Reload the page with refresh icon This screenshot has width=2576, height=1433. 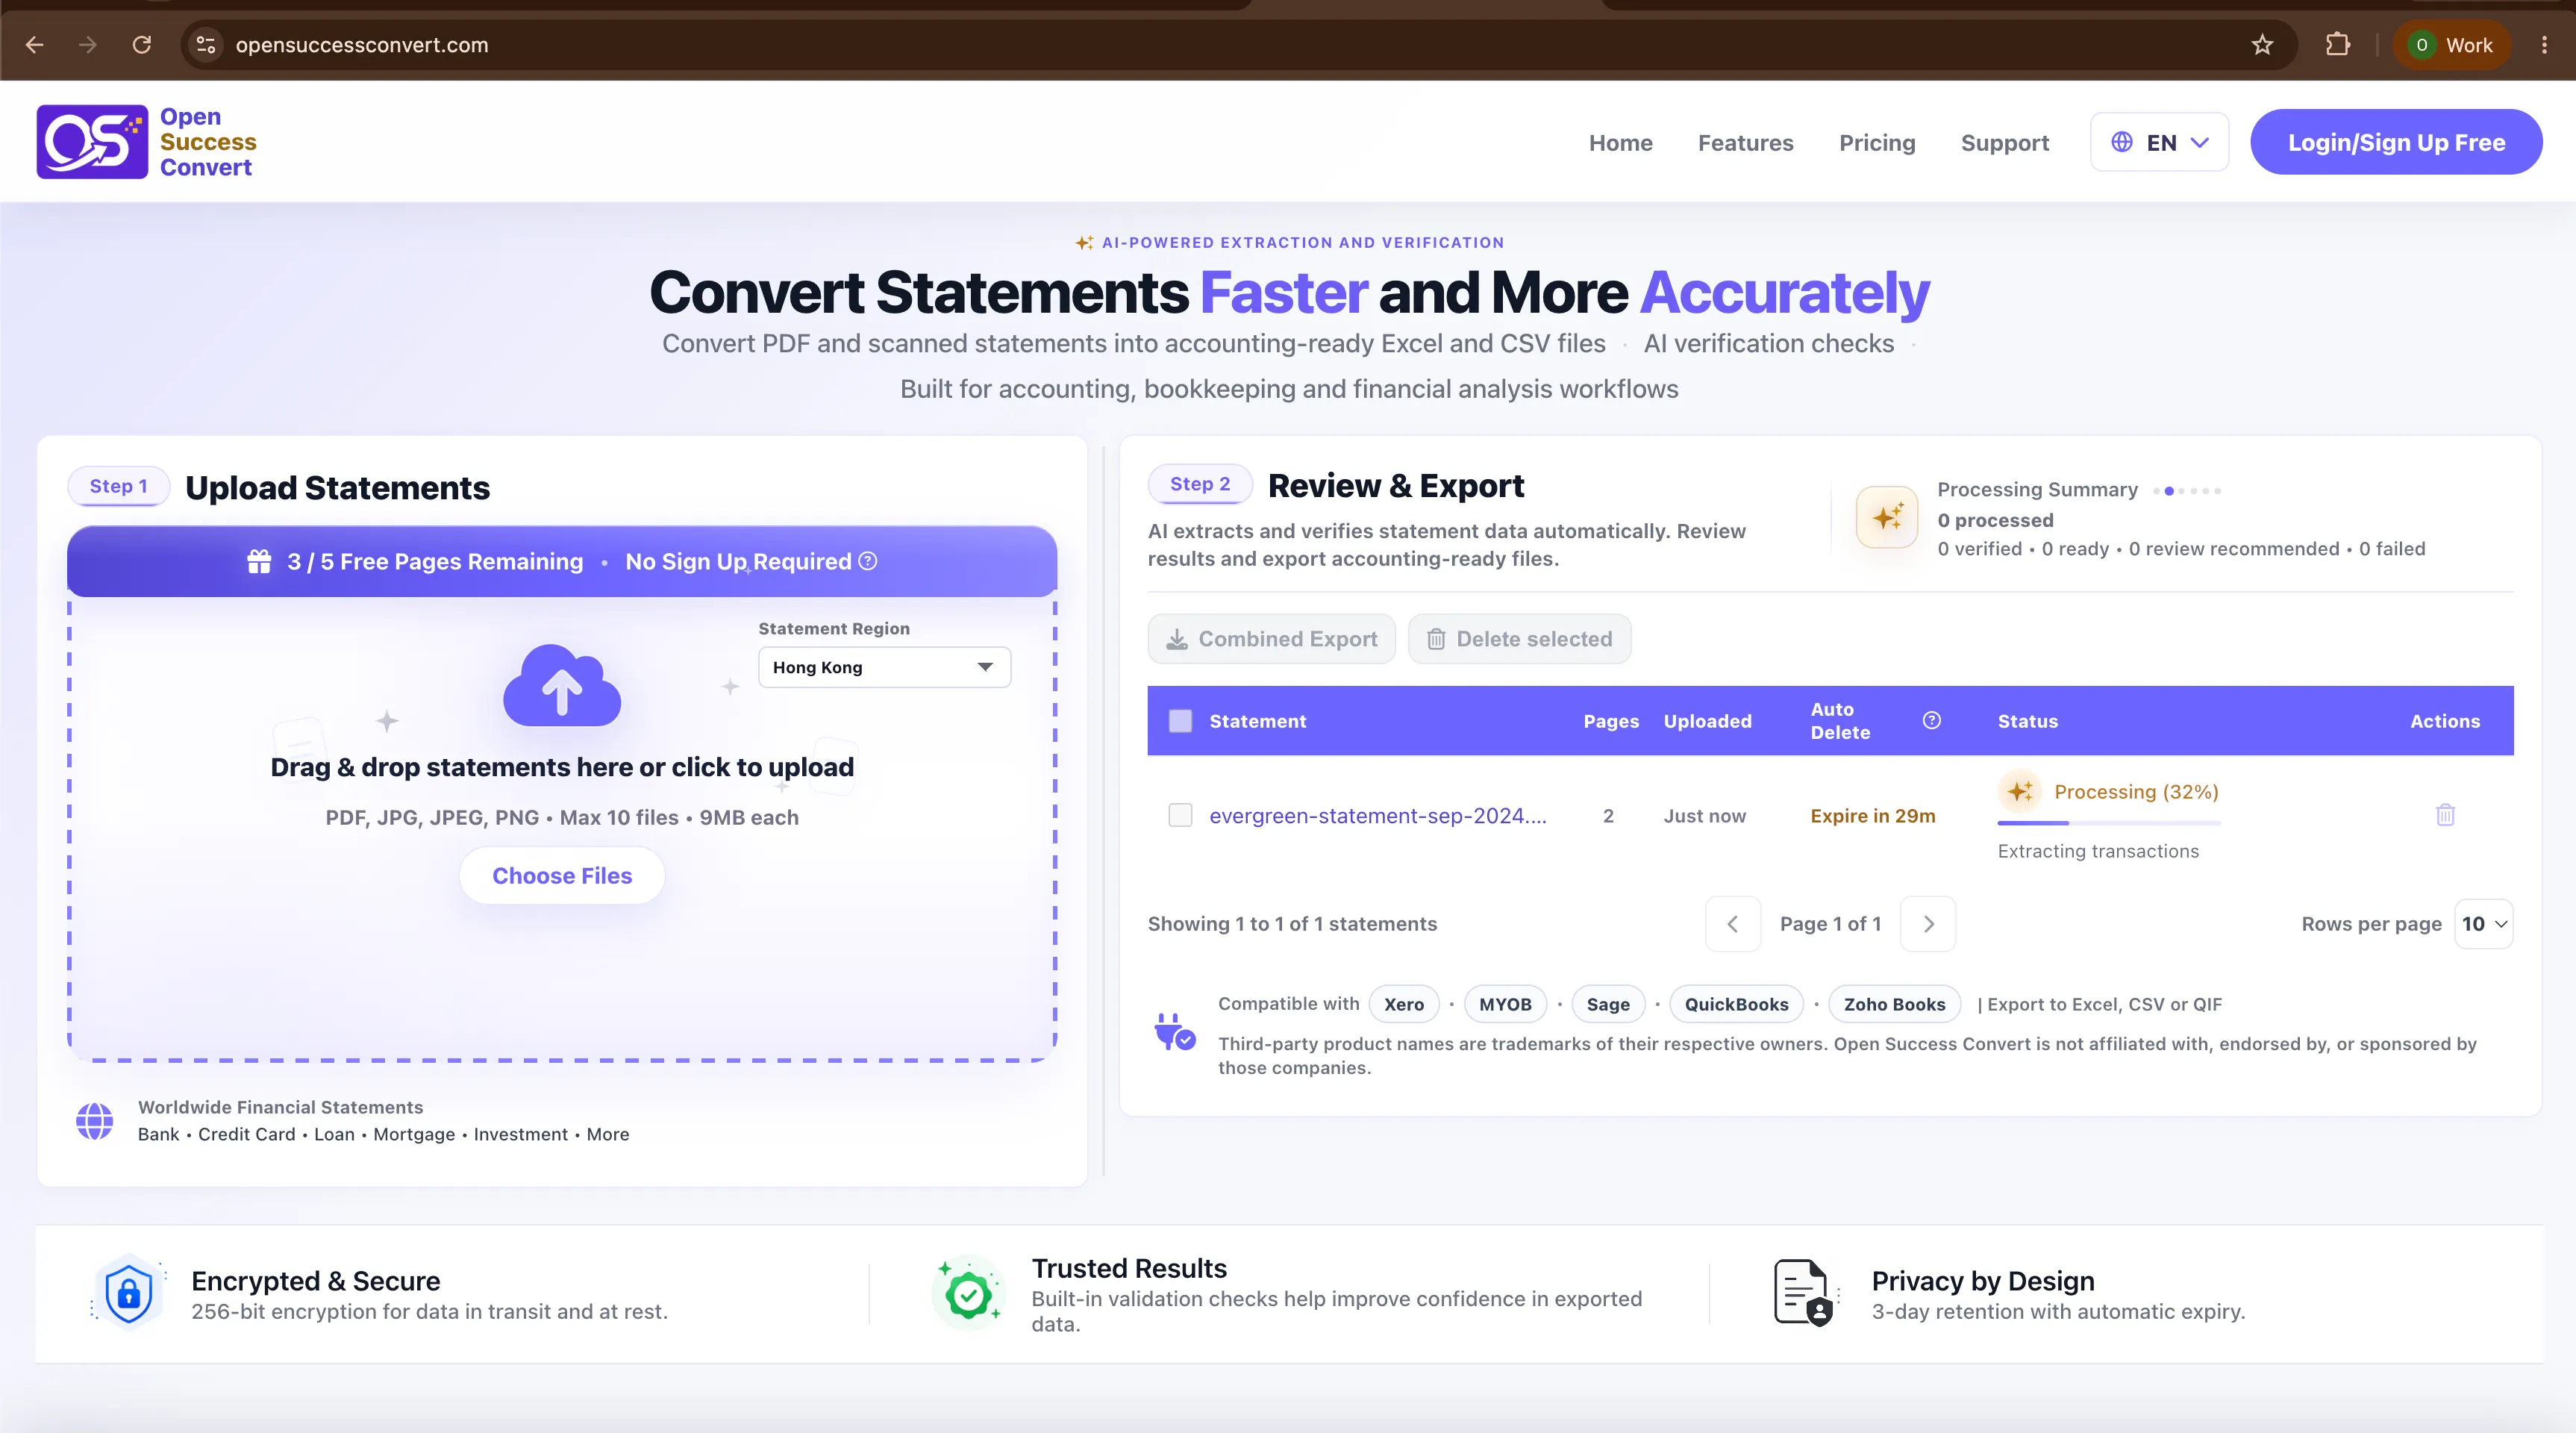click(x=142, y=45)
